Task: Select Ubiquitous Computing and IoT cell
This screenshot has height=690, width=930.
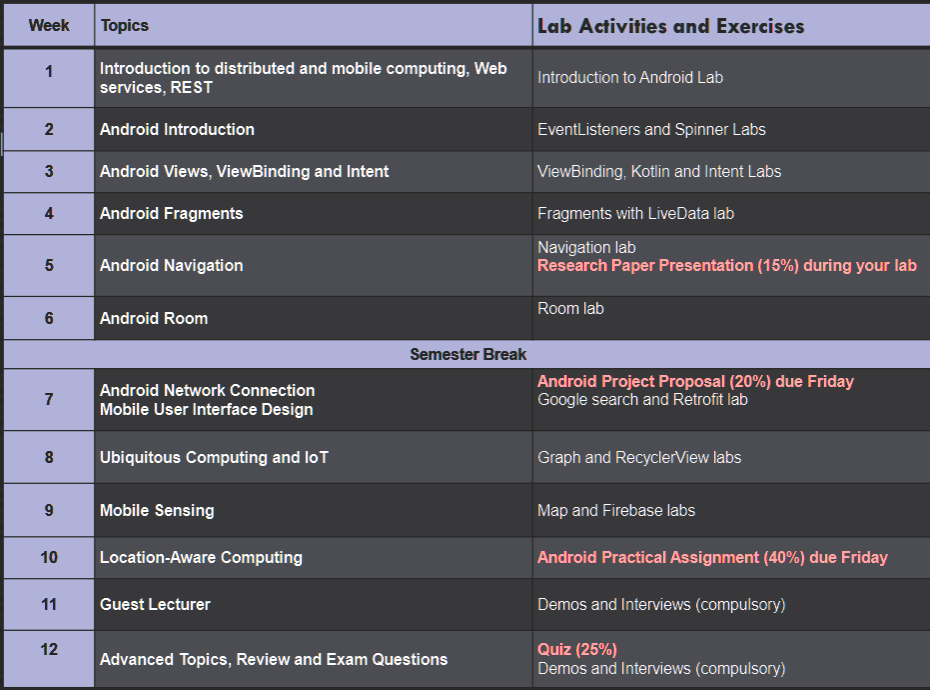Action: click(313, 457)
